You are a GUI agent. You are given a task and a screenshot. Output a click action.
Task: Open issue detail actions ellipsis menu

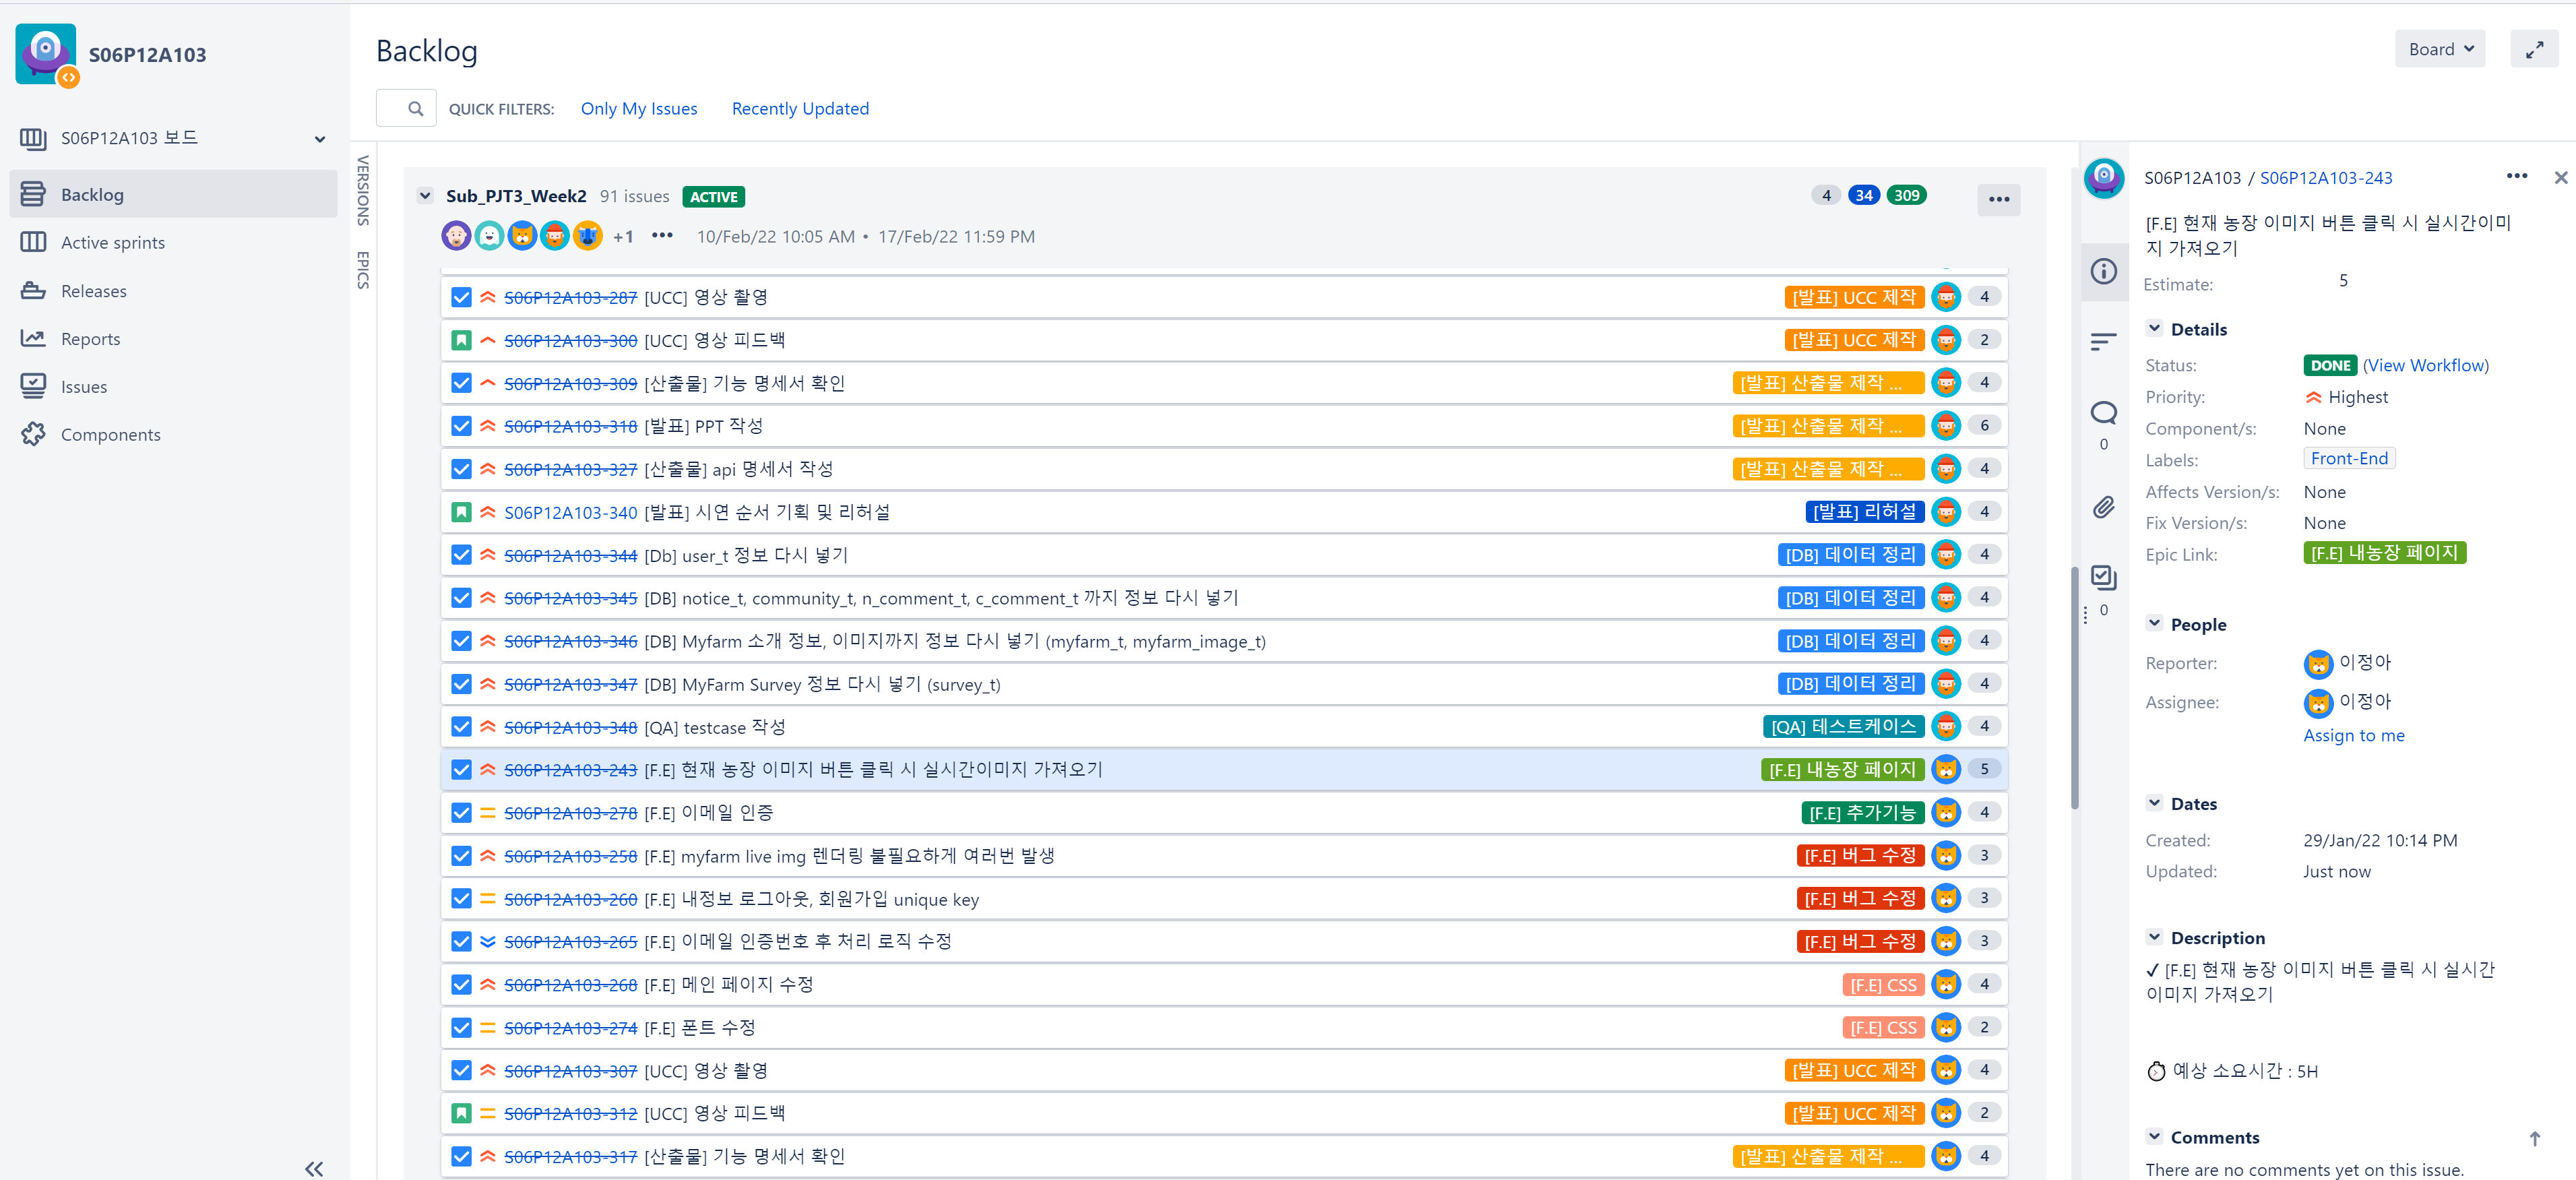(2516, 176)
